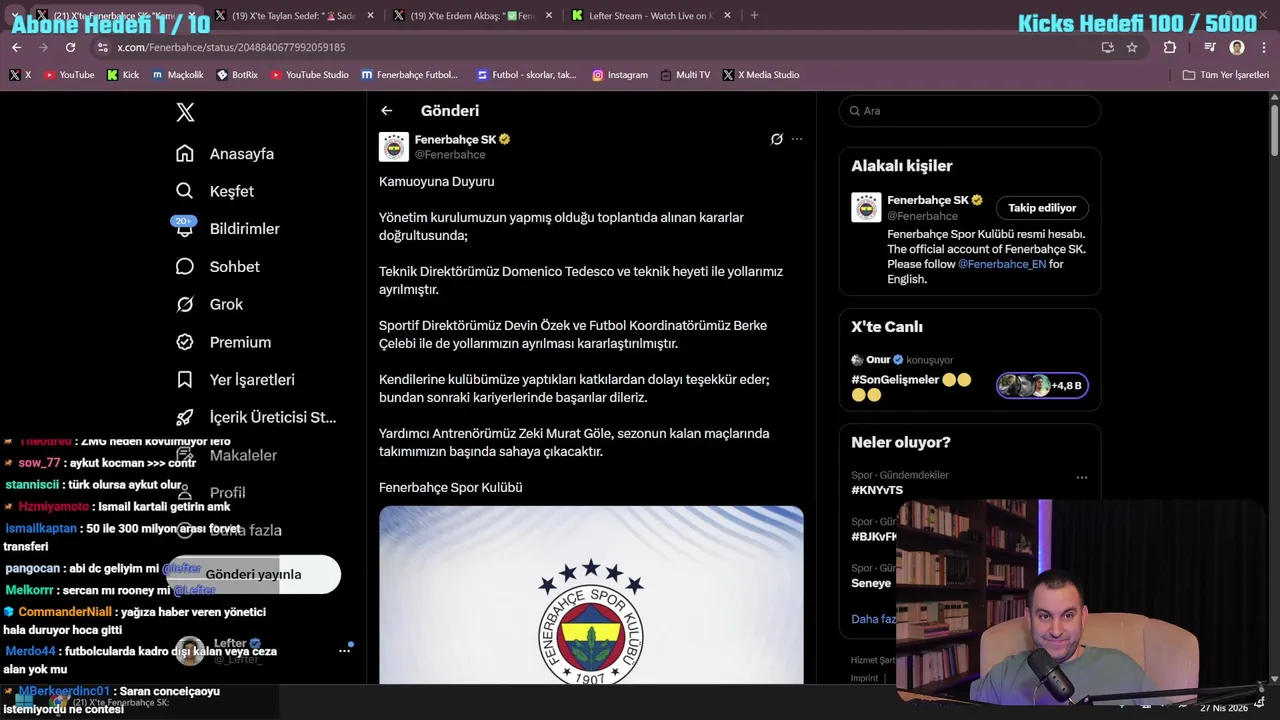Open more options for #KNYvTS trend

tap(1081, 478)
